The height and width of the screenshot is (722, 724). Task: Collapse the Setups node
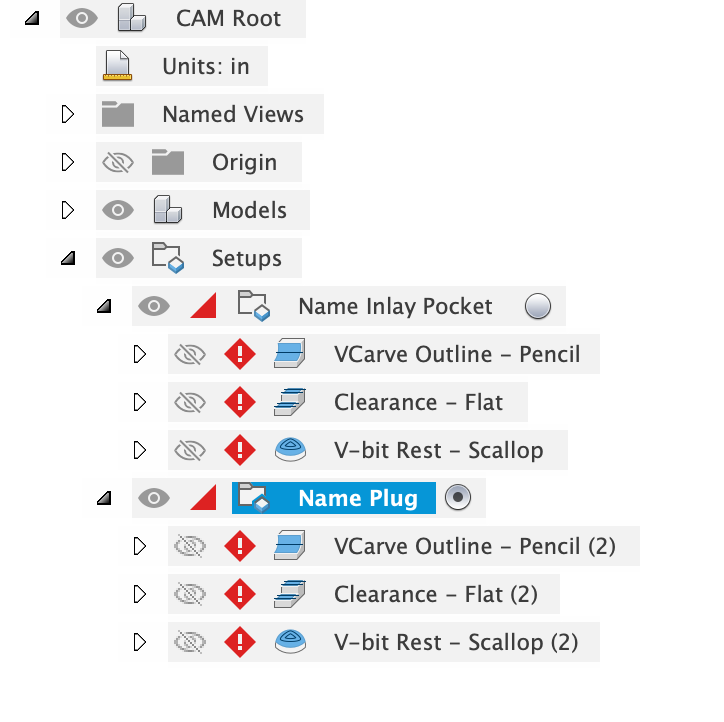pos(68,259)
